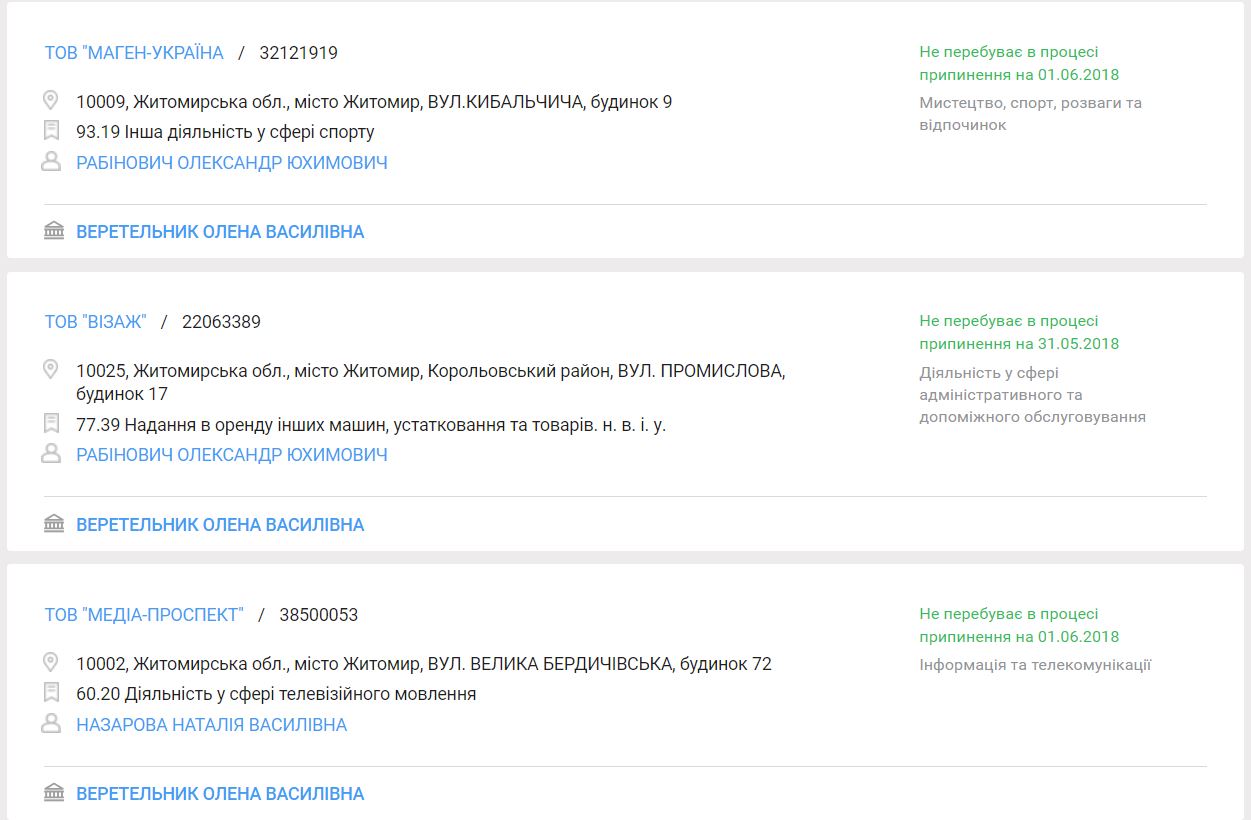The height and width of the screenshot is (820, 1251).
Task: Click bookmark icon beside 93.19 activity code
Action: click(51, 131)
